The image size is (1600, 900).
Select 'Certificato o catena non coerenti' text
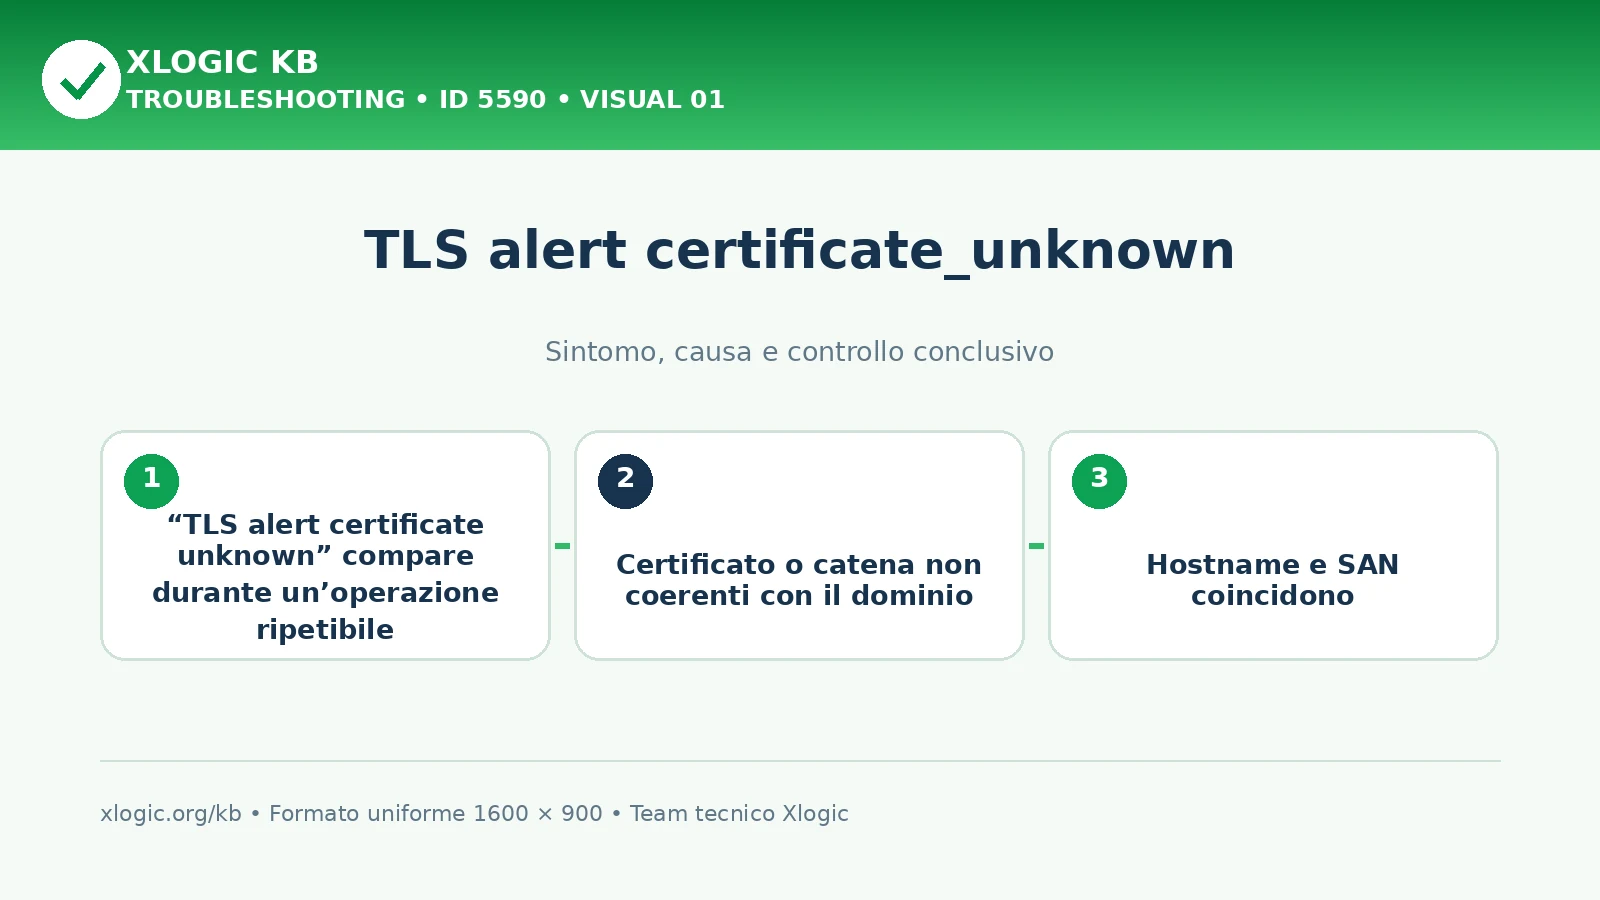[799, 580]
